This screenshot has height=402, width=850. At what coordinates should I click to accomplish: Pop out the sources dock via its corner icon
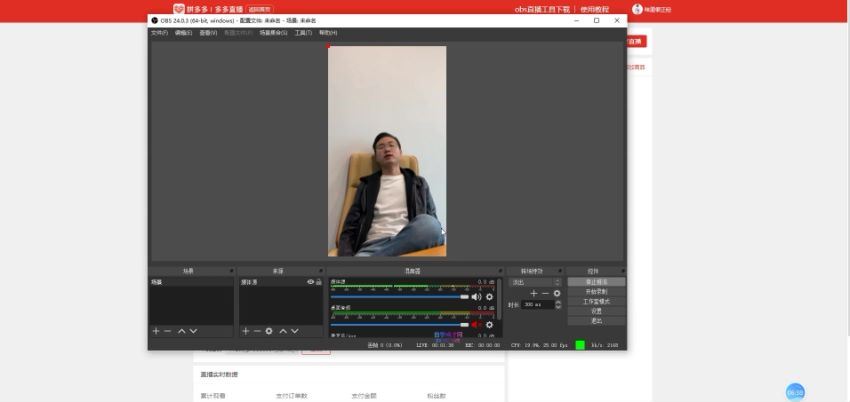[x=321, y=270]
